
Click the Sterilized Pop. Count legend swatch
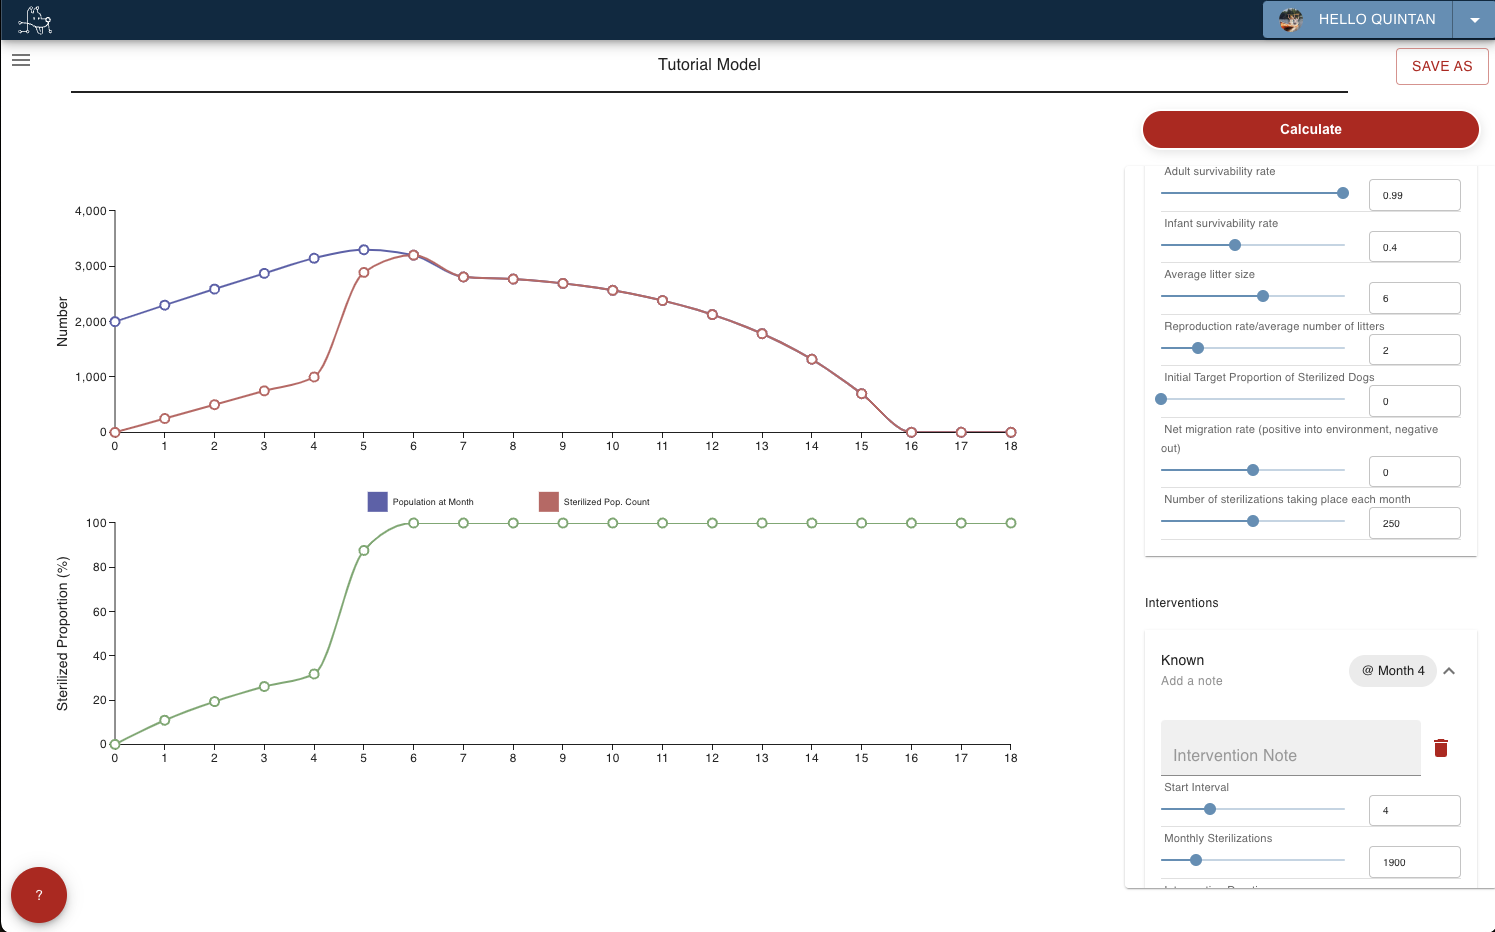click(548, 502)
